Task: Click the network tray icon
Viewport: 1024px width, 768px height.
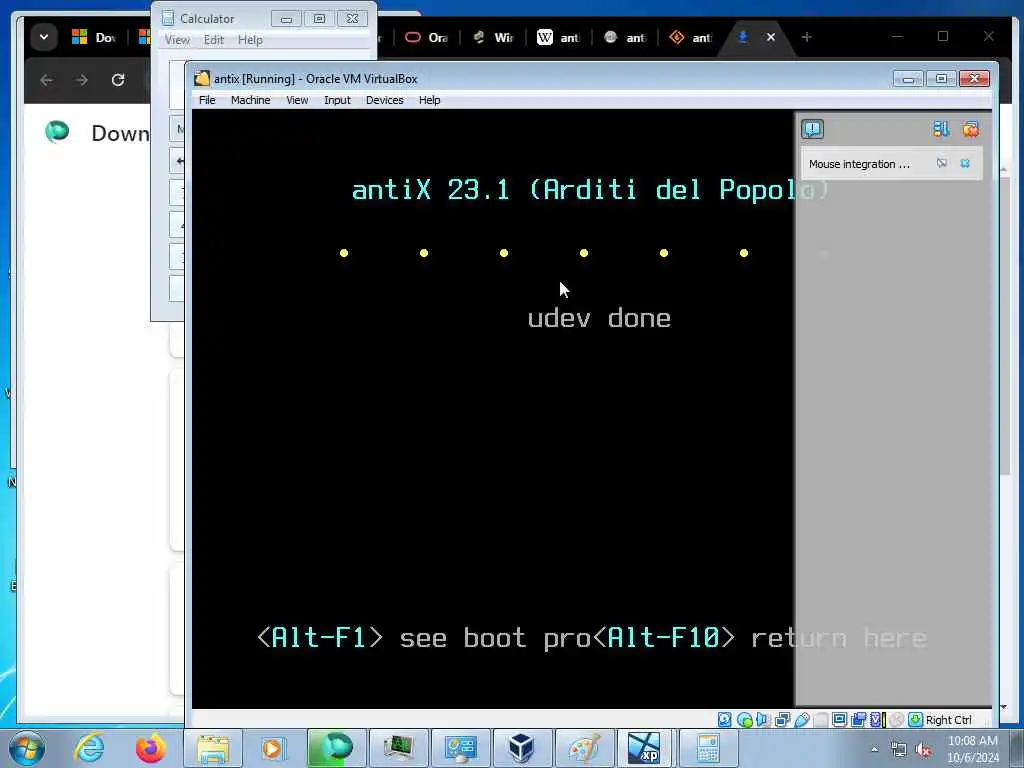Action: click(899, 750)
